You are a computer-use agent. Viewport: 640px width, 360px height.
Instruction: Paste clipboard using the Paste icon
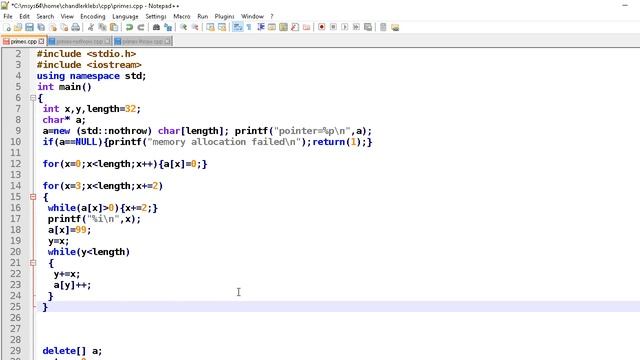pos(114,27)
